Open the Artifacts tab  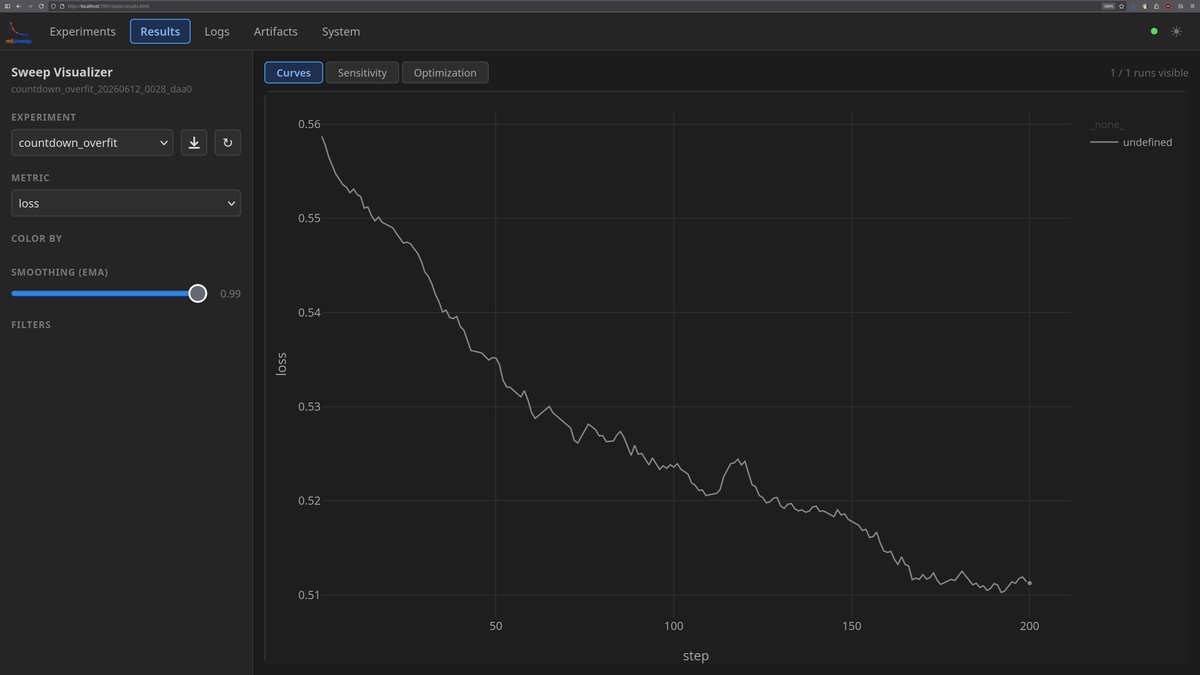pos(276,31)
